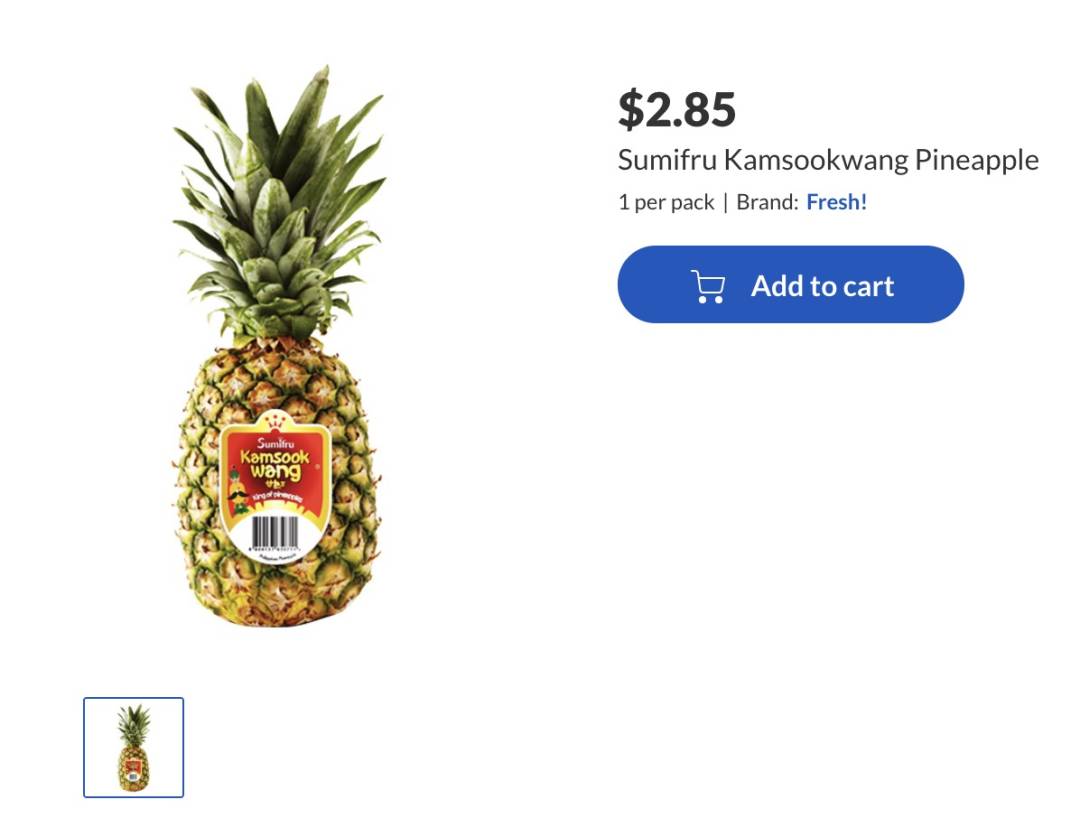Click the "1 per pack" text
1080x818 pixels.
(666, 202)
